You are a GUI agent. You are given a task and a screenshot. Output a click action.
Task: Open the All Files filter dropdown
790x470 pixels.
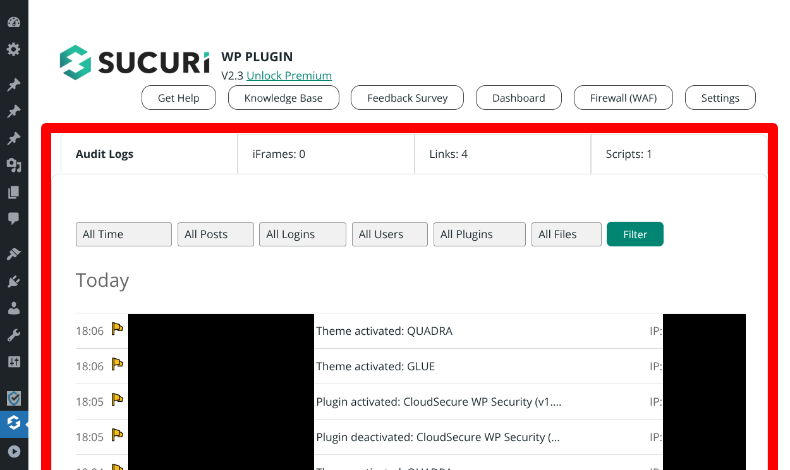tap(566, 234)
